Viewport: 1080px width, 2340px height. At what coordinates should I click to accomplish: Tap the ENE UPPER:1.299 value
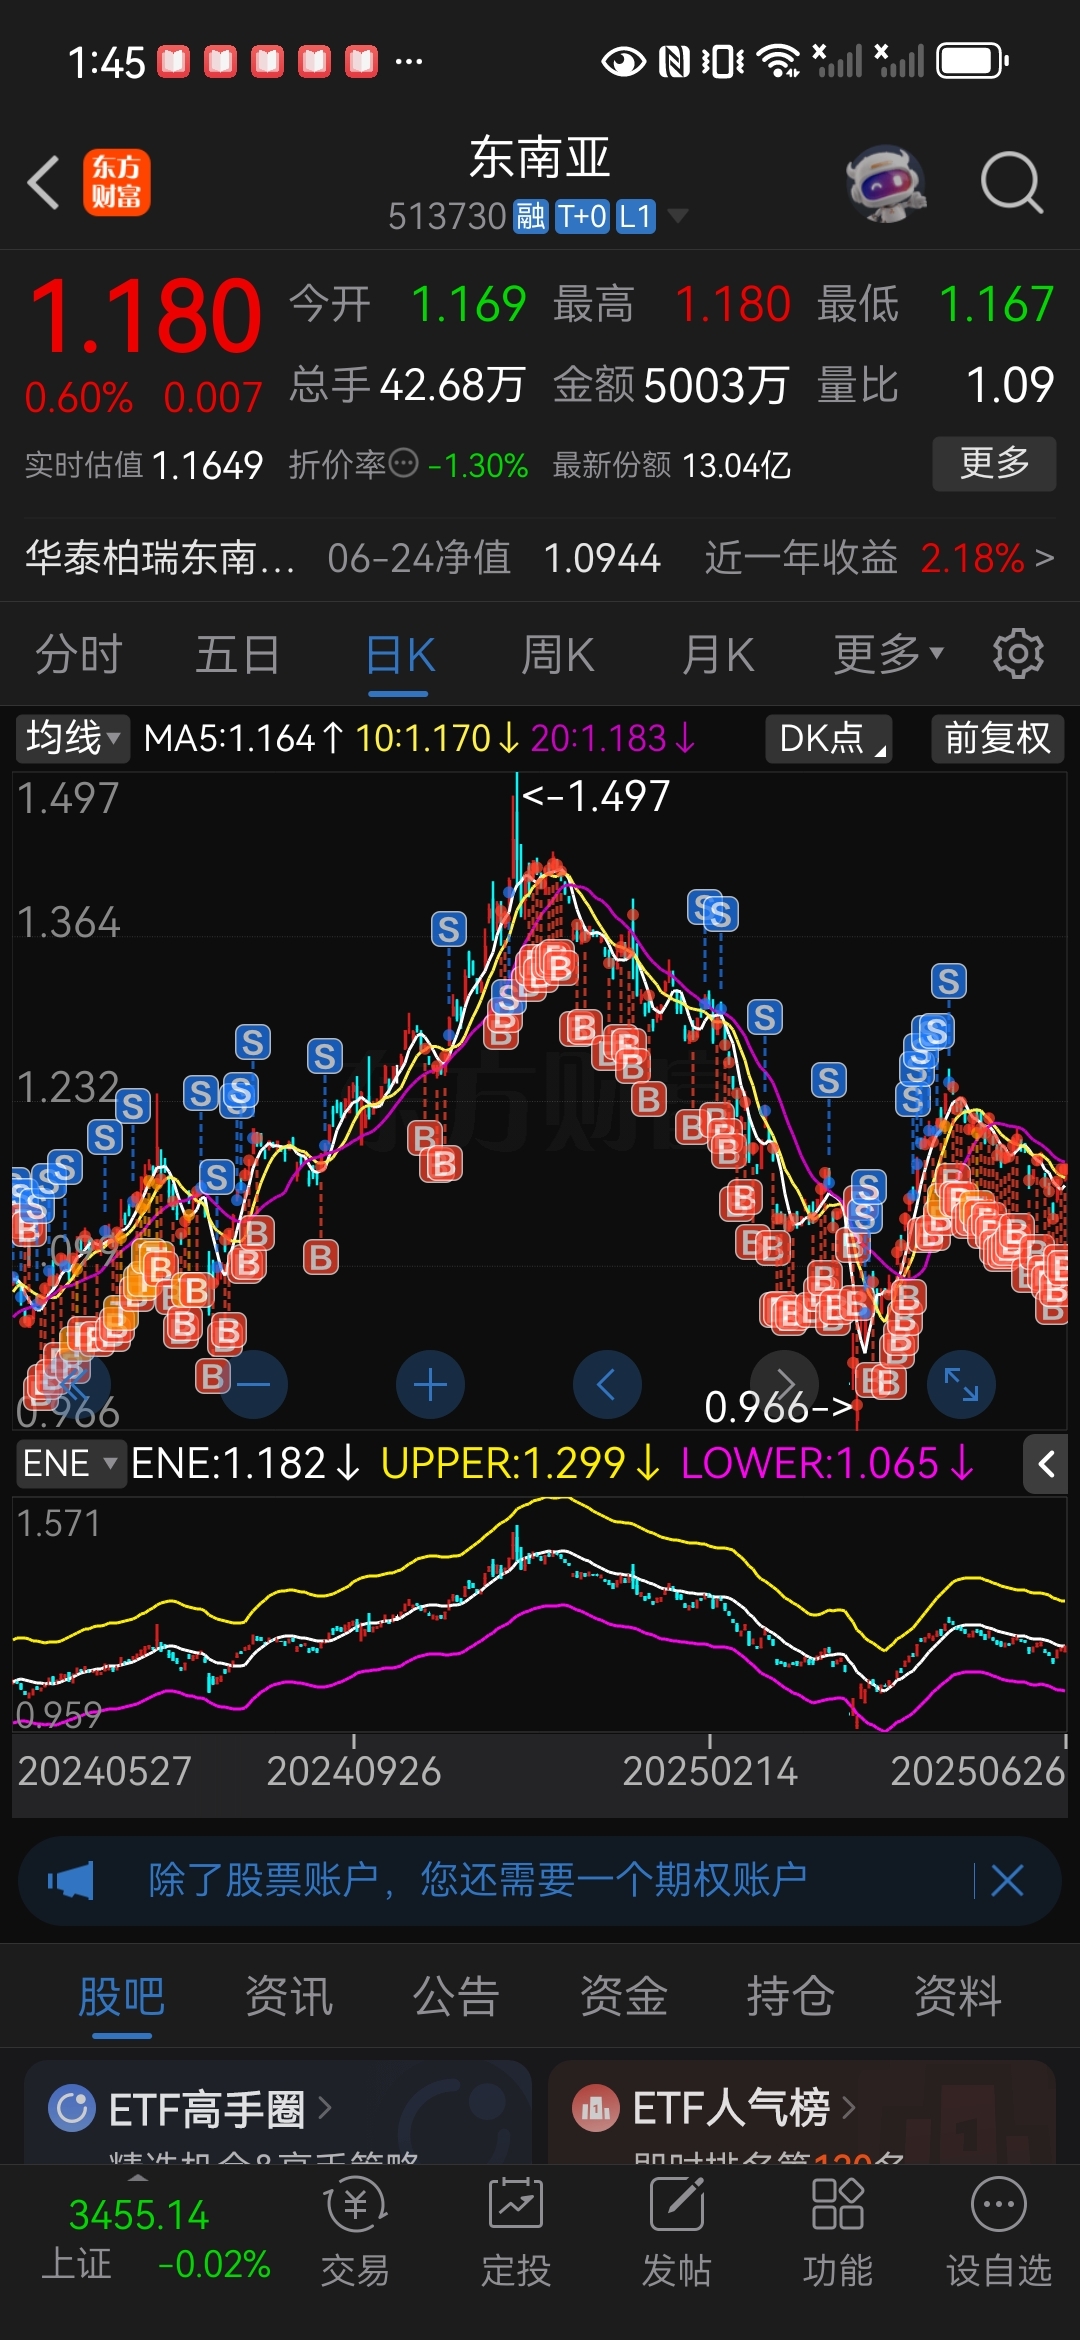click(x=521, y=1463)
